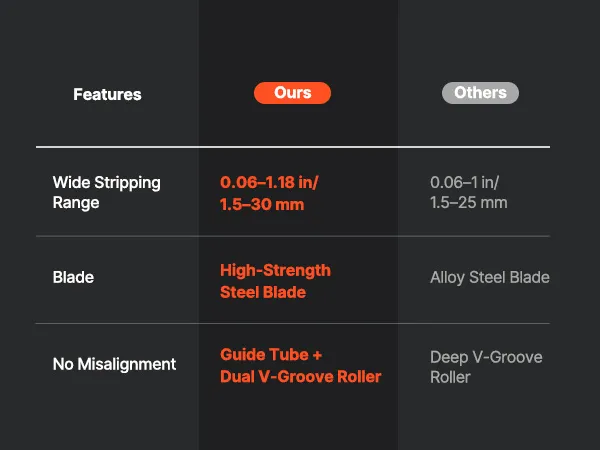Select the "No Misalignment" row label
This screenshot has height=450, width=600.
coord(114,364)
